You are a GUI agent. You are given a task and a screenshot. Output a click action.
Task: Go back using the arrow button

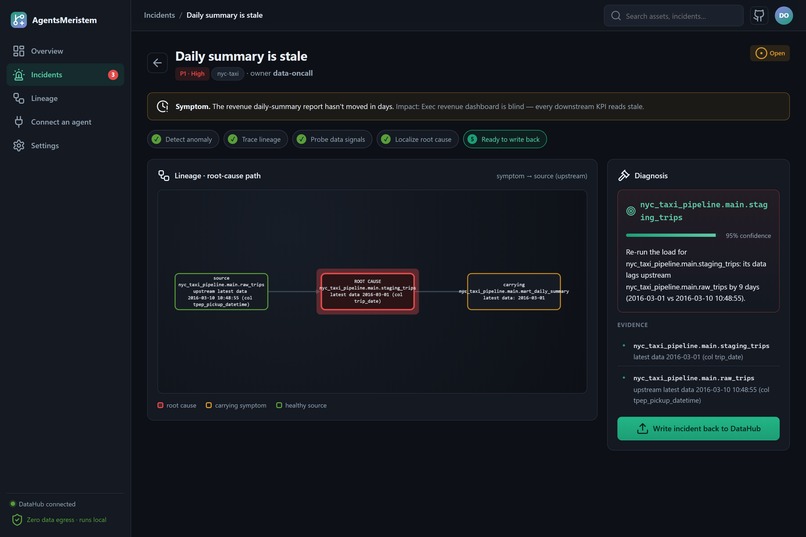pos(157,63)
